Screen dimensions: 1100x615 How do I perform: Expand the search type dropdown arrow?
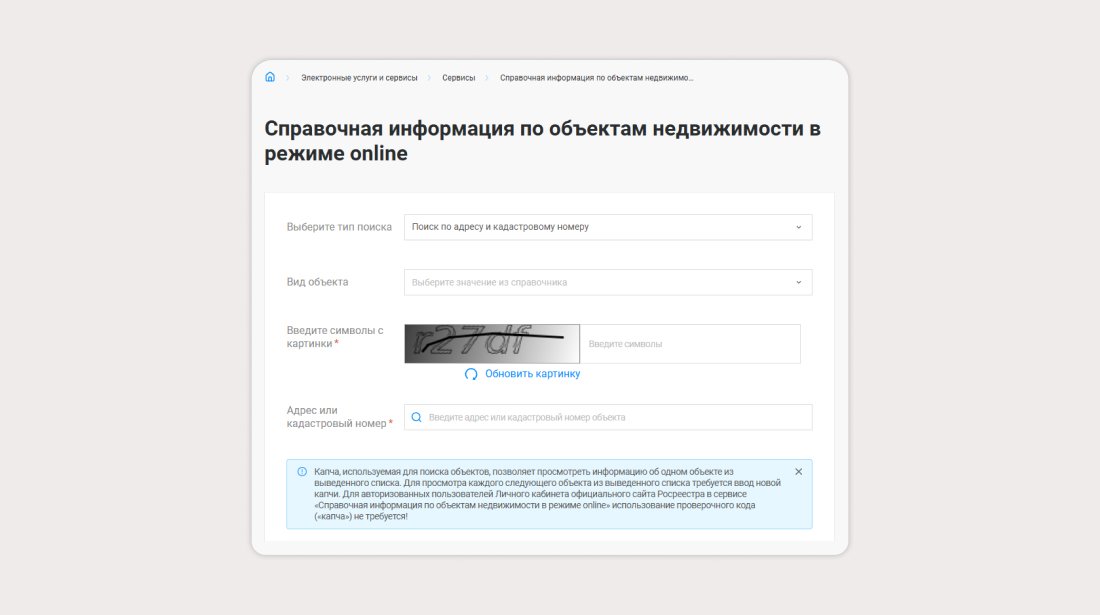click(798, 227)
